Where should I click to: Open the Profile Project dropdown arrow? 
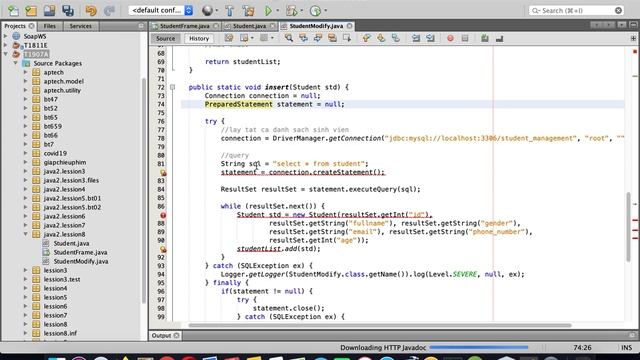point(325,10)
